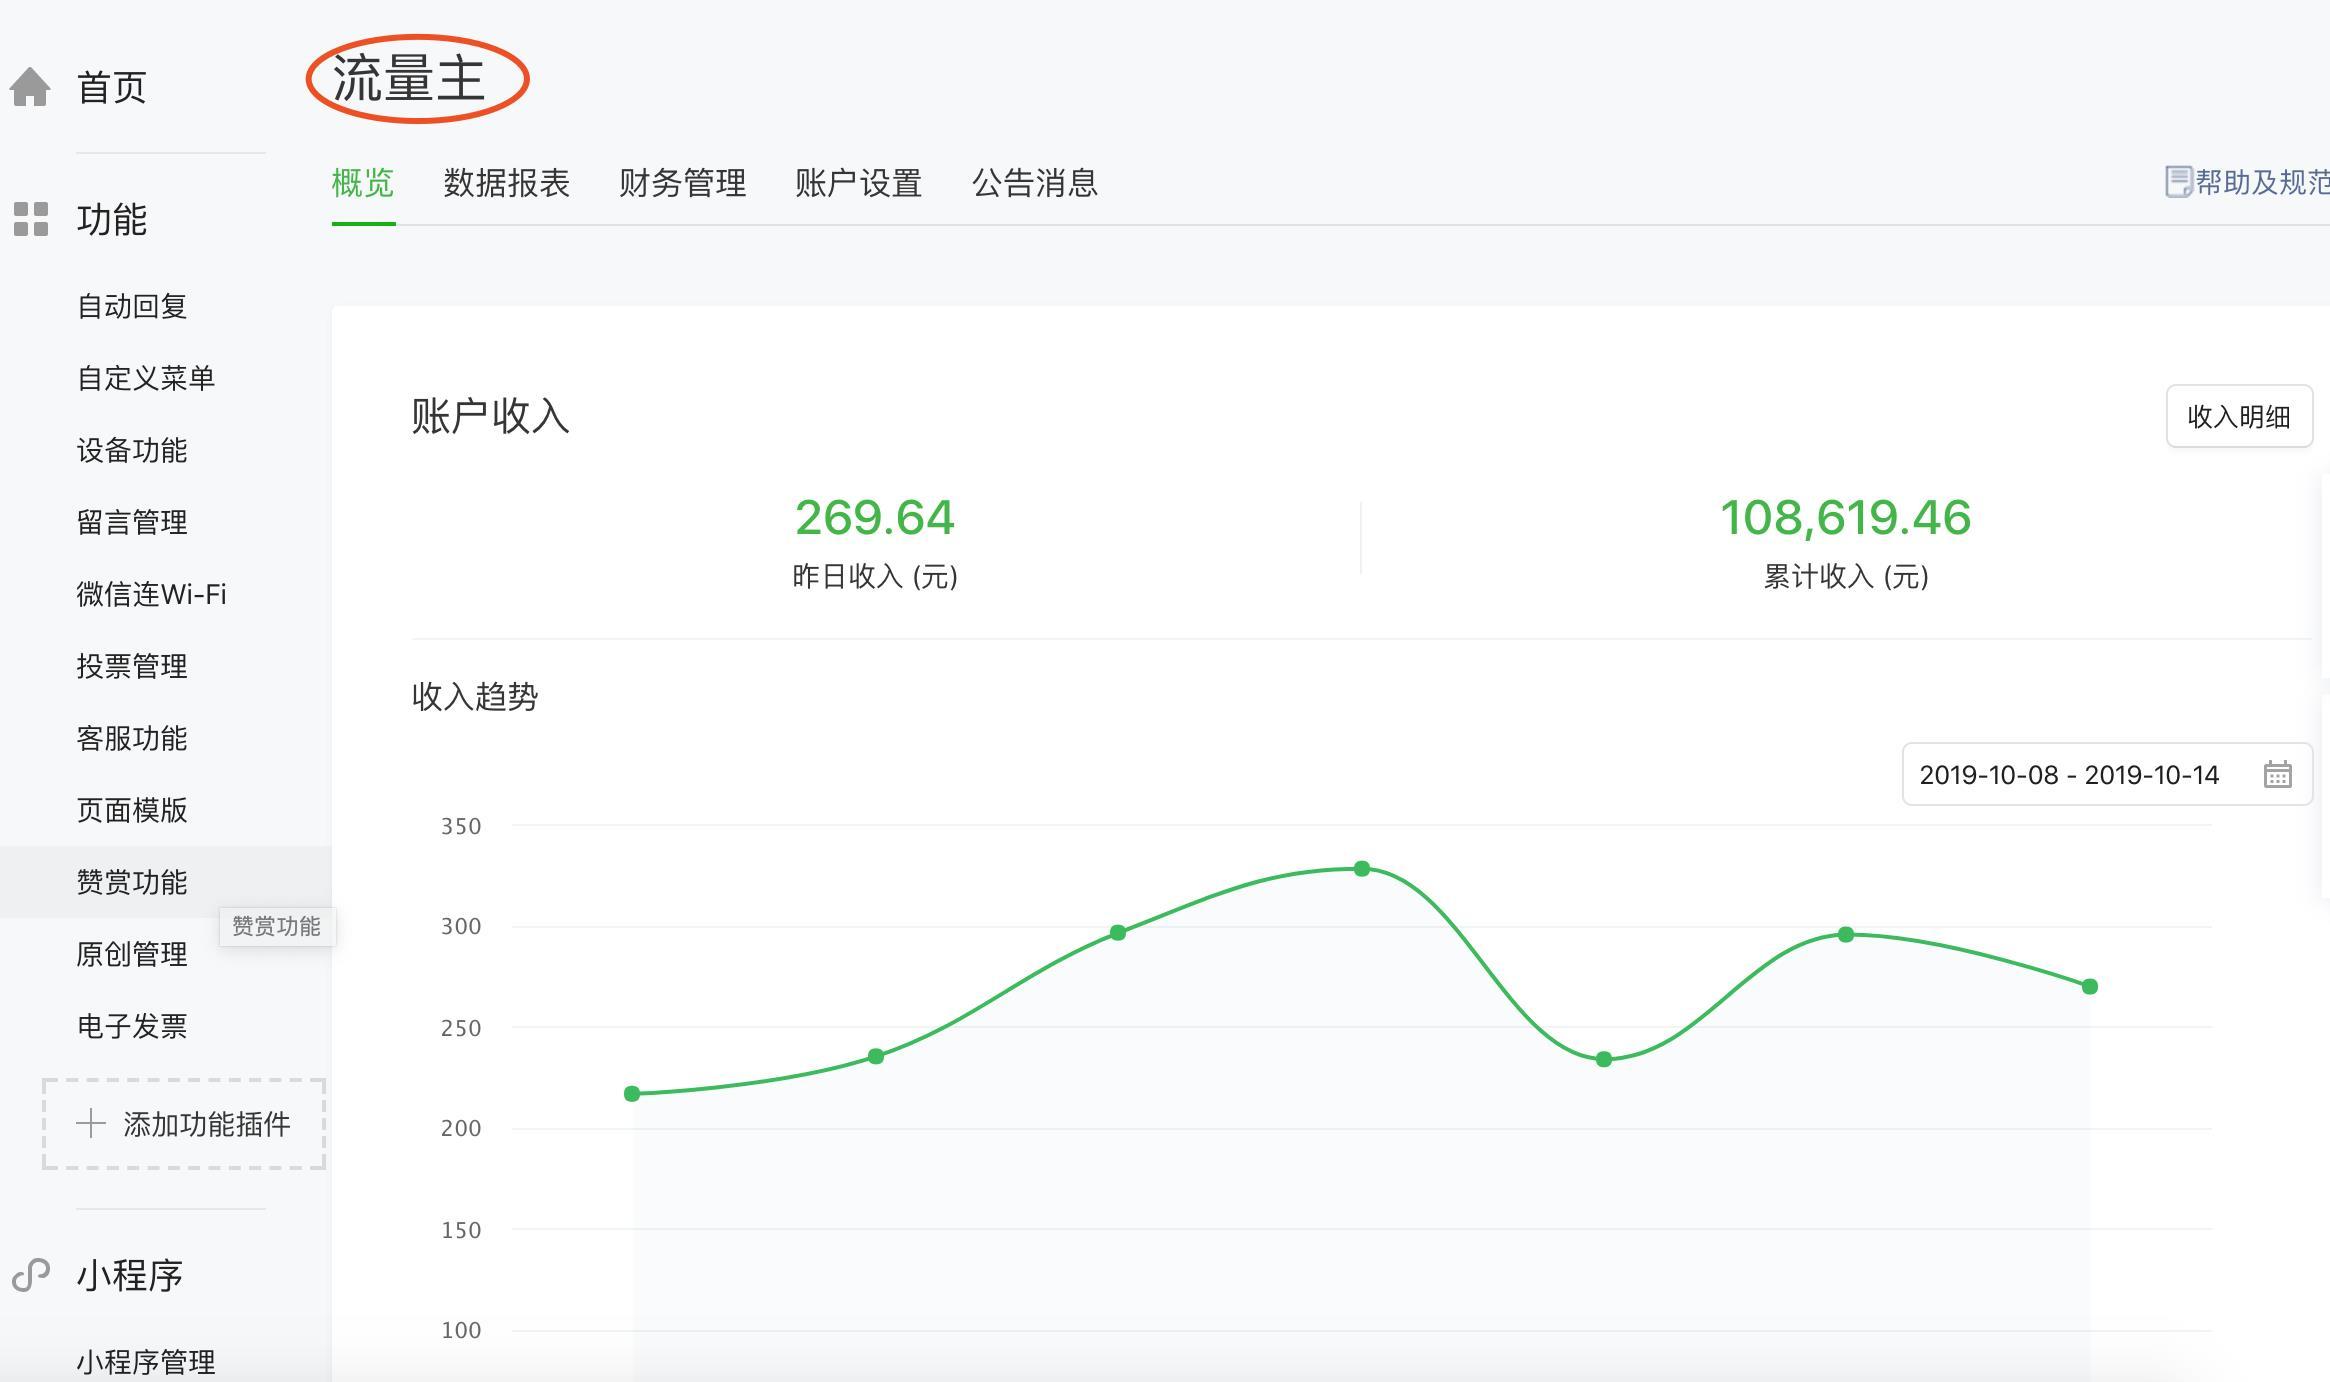
Task: Click cumulative income 108,619.46
Action: click(x=1846, y=517)
